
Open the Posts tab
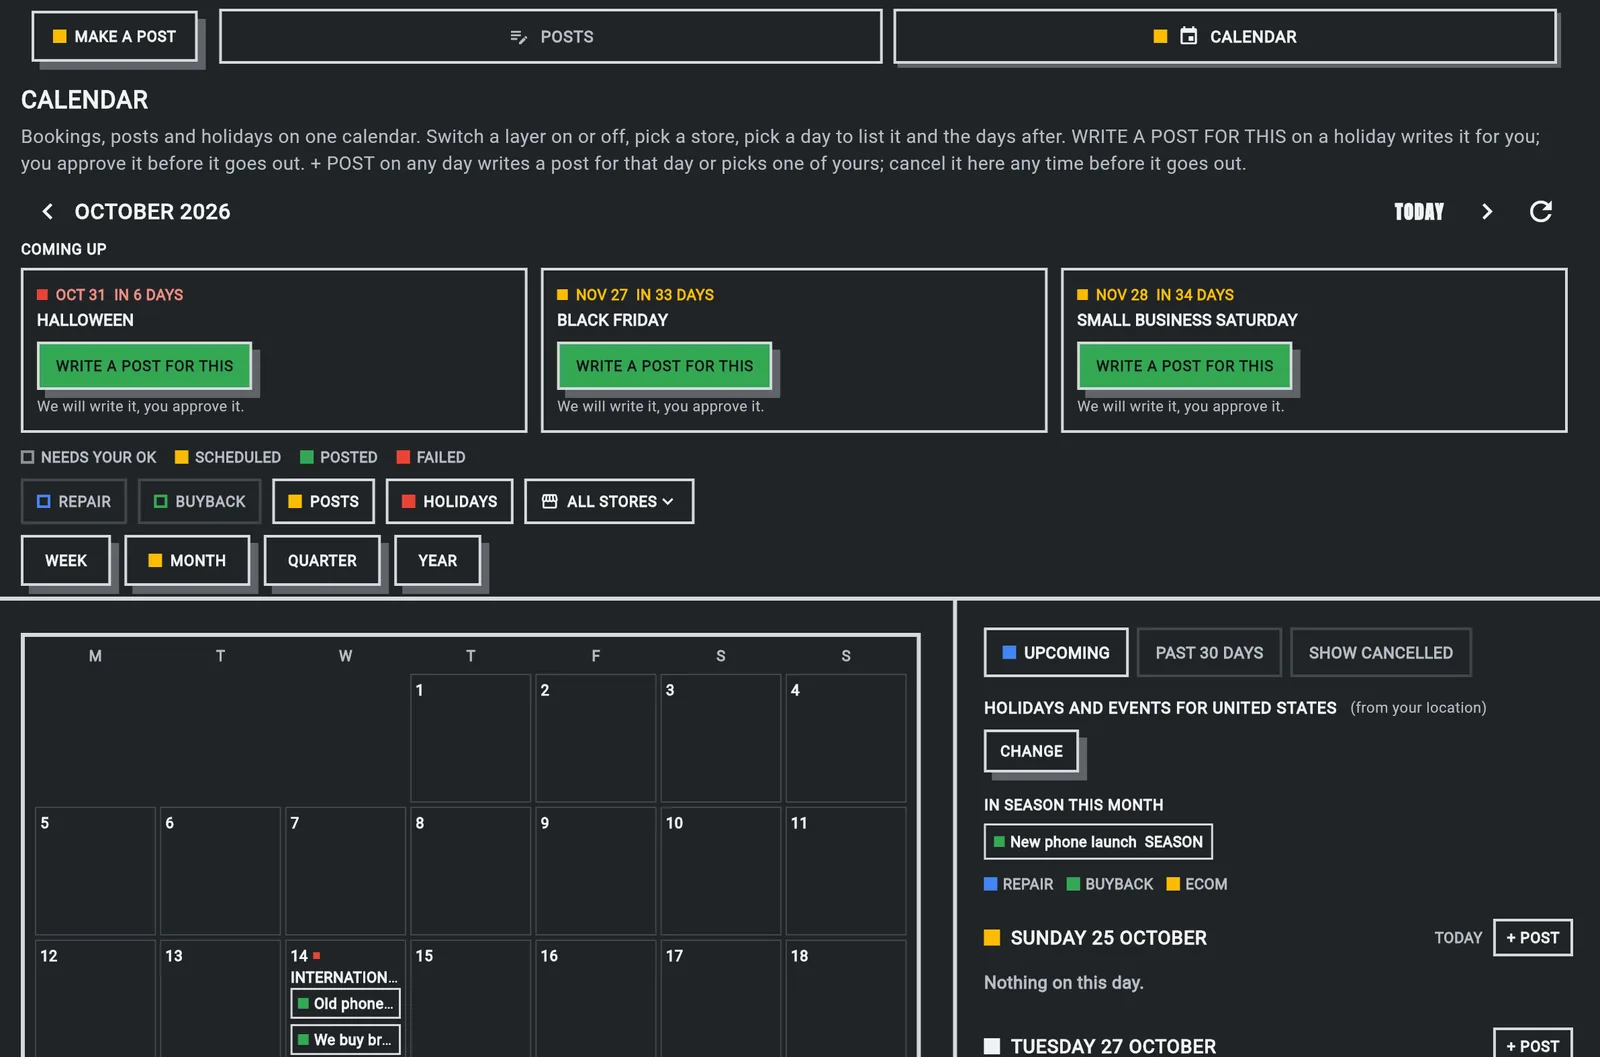pyautogui.click(x=551, y=37)
